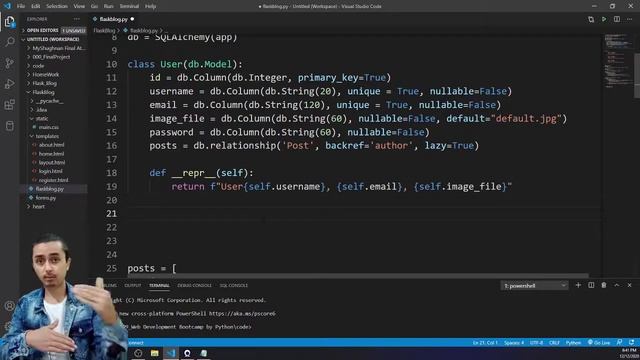Click Go Live in status bar
Image resolution: width=640 pixels, height=360 pixels.
[x=599, y=342]
